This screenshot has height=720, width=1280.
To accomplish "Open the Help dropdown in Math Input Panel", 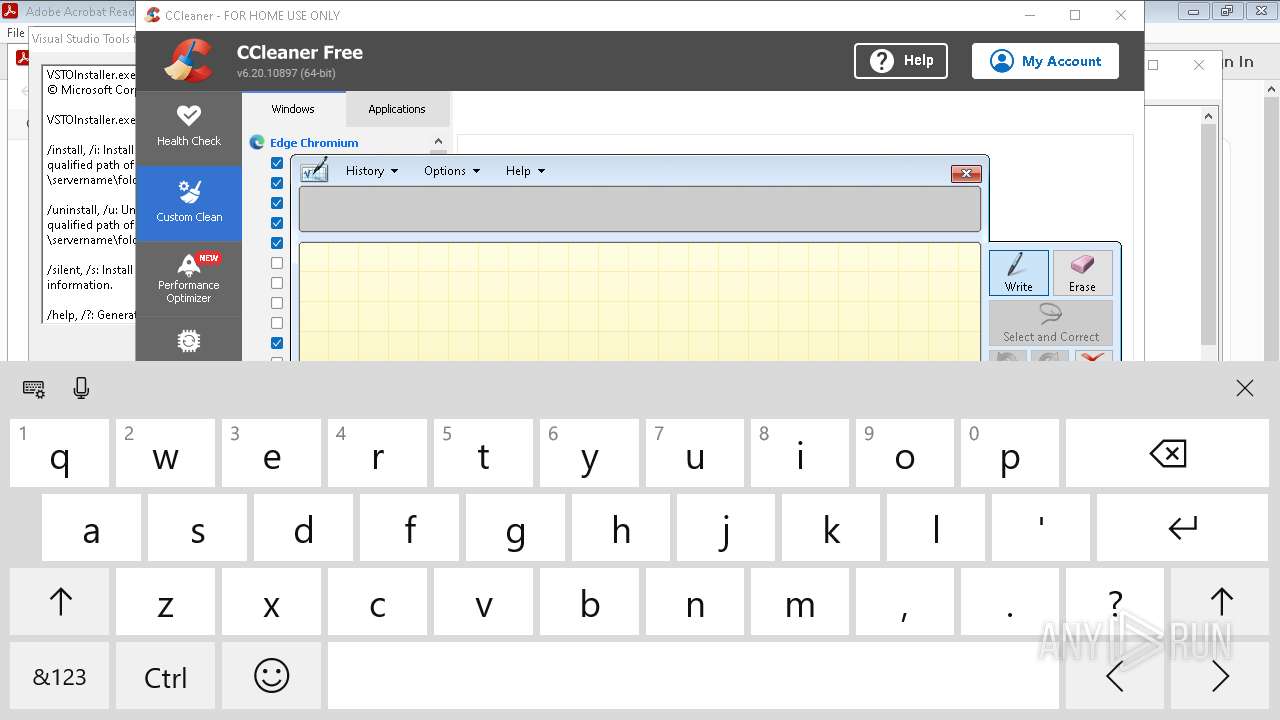I will click(525, 171).
